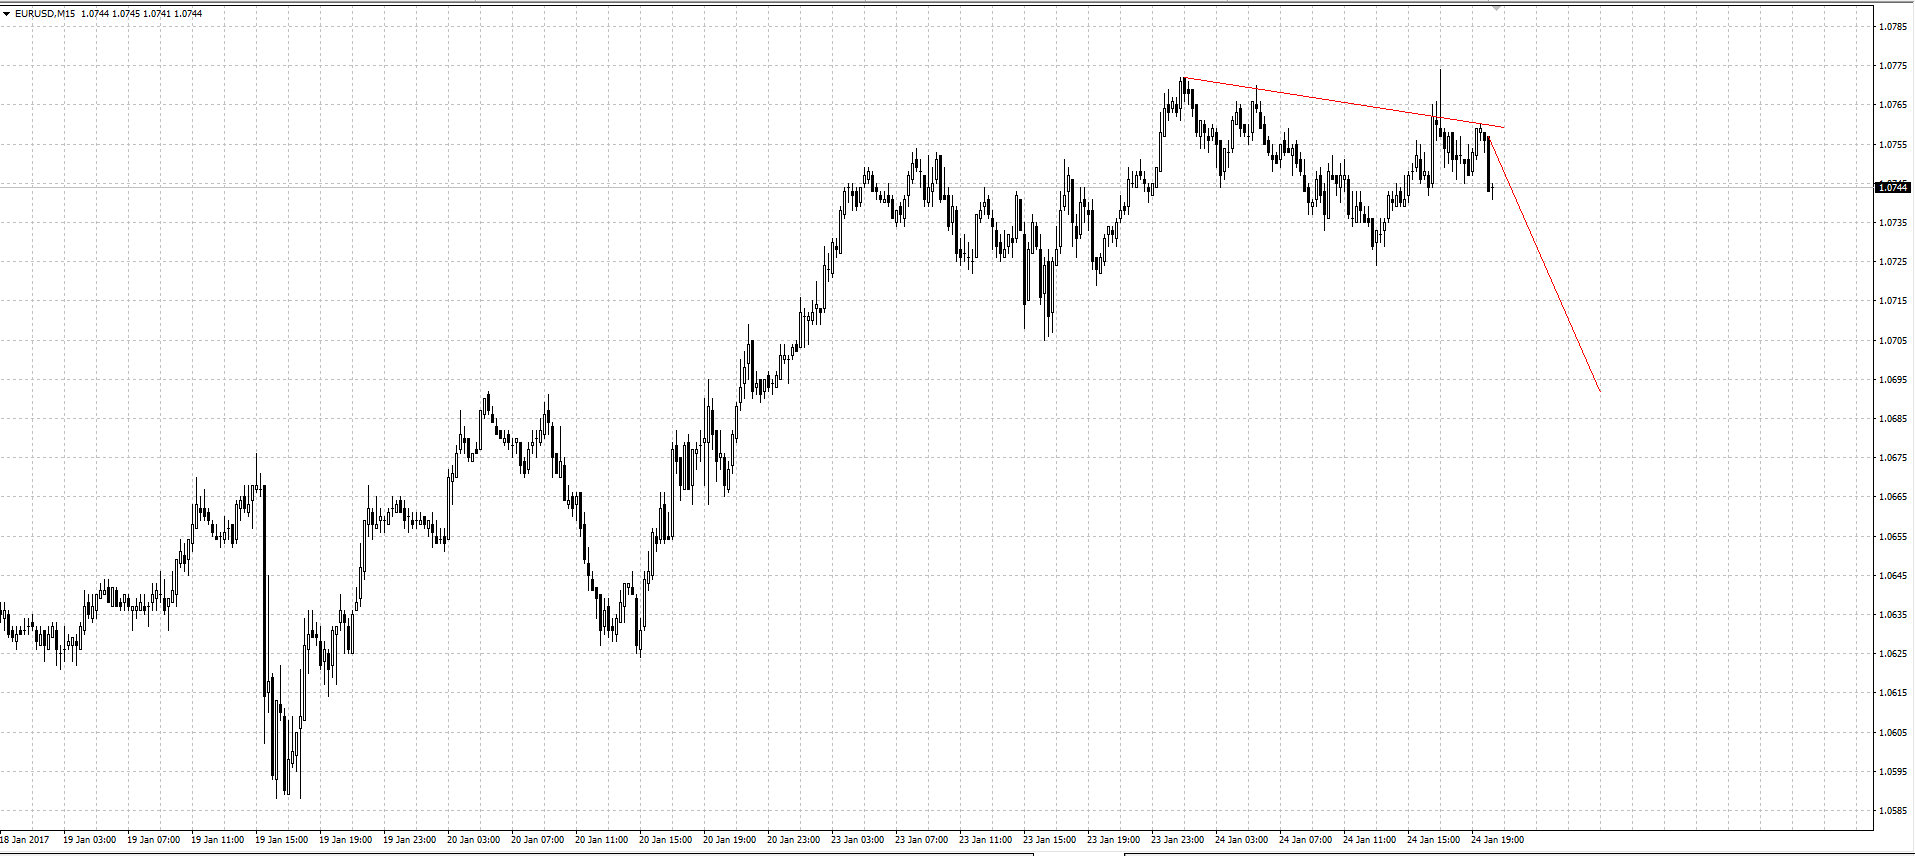Click the 19 Jan 15:00 time label
The height and width of the screenshot is (856, 1915).
tap(281, 840)
